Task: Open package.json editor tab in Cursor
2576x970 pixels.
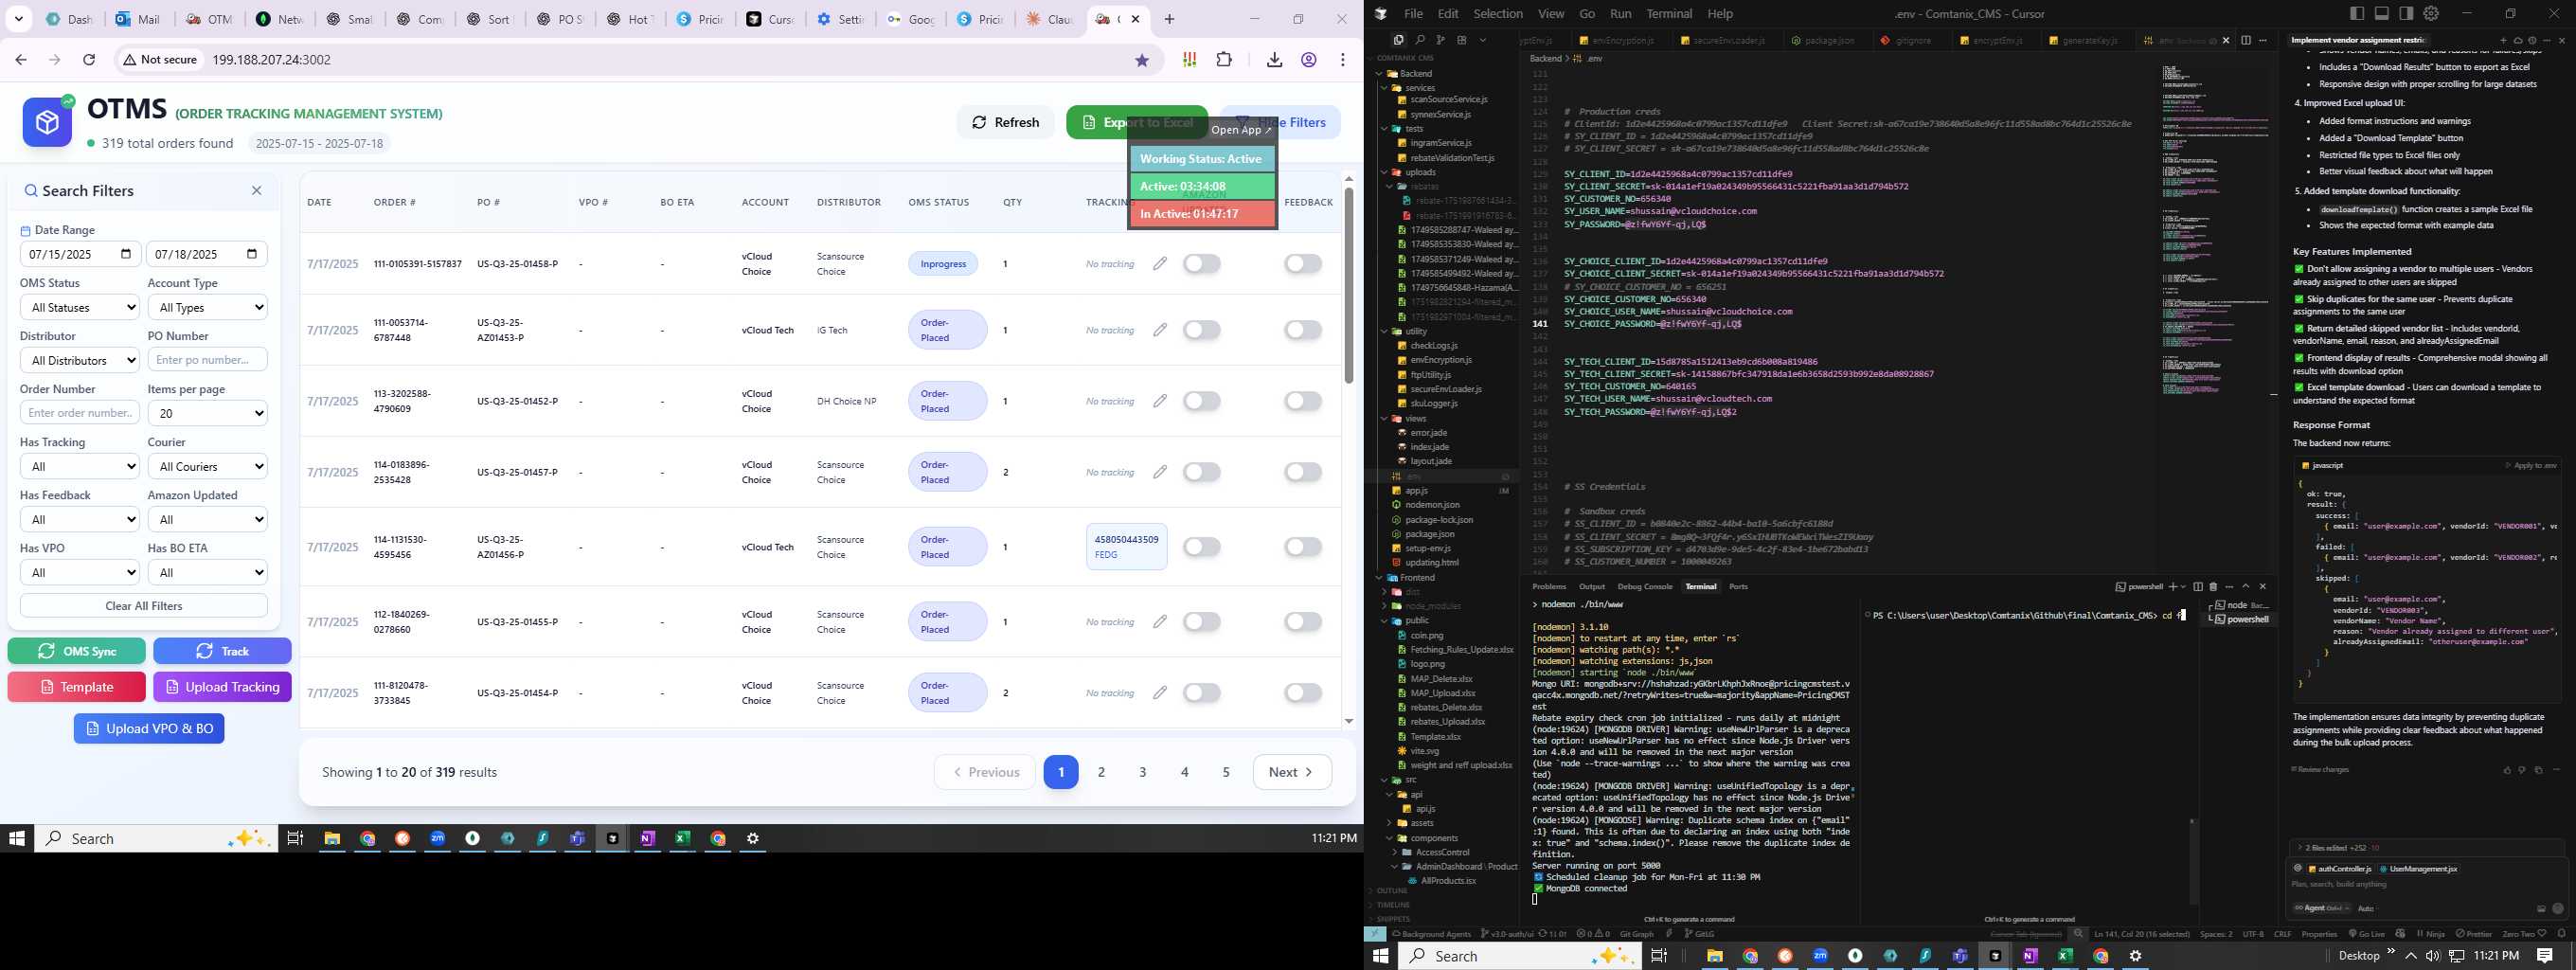Action: pos(1822,40)
